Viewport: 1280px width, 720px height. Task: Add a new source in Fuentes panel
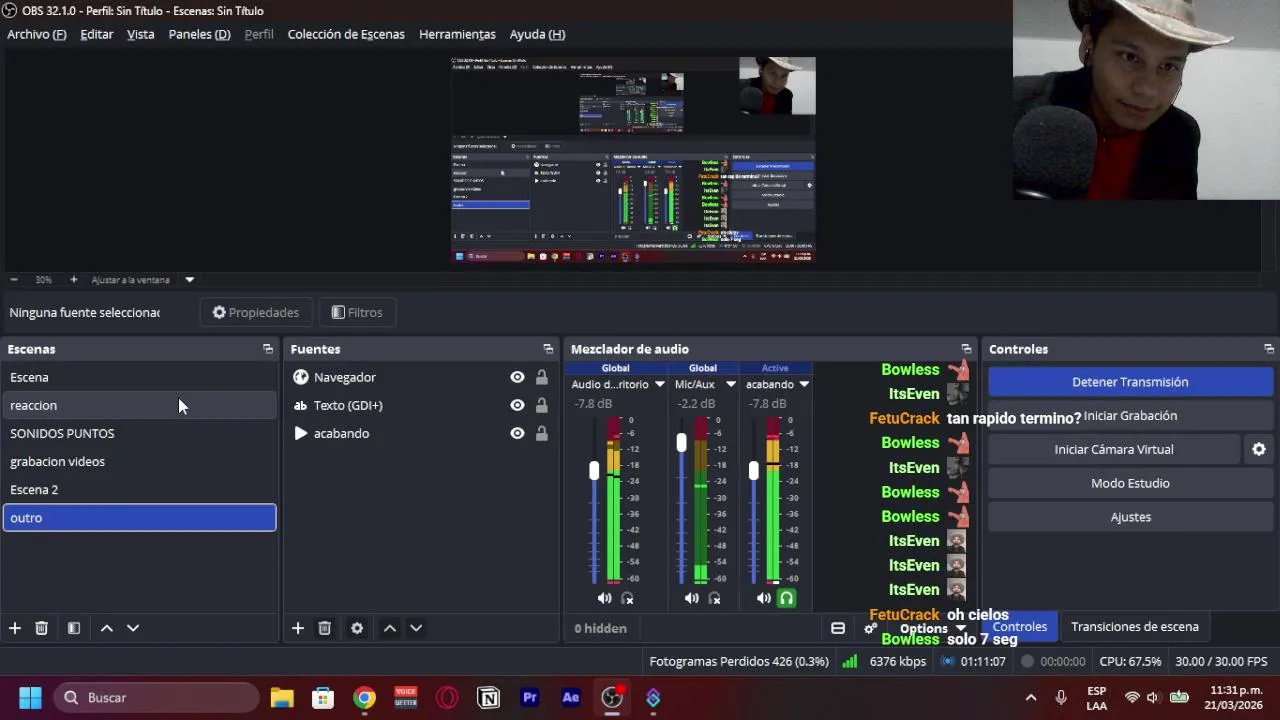[298, 628]
